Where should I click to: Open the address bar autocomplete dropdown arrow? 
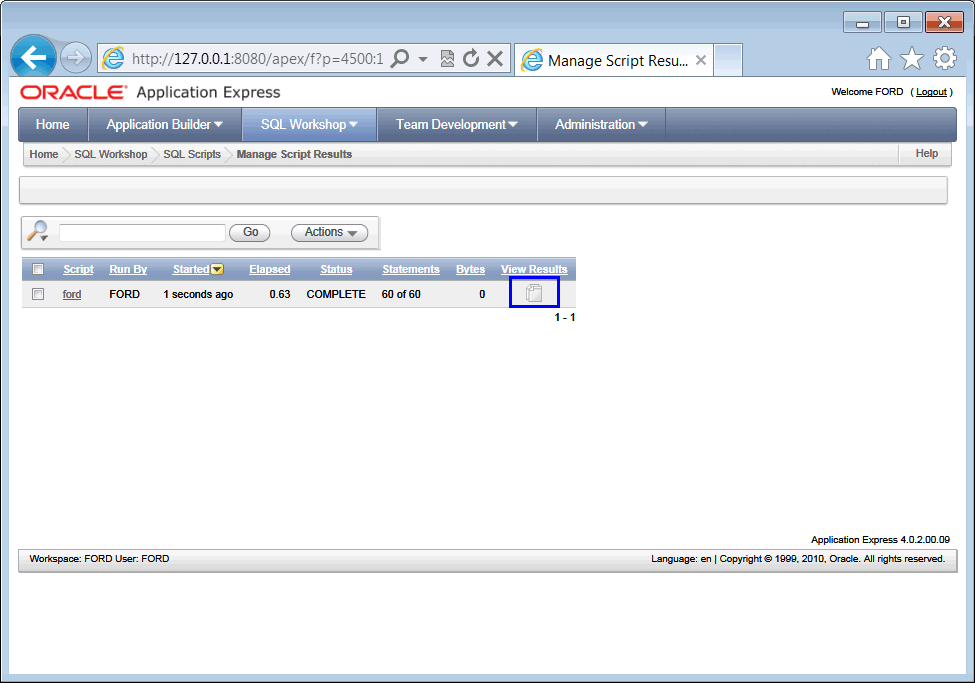423,59
